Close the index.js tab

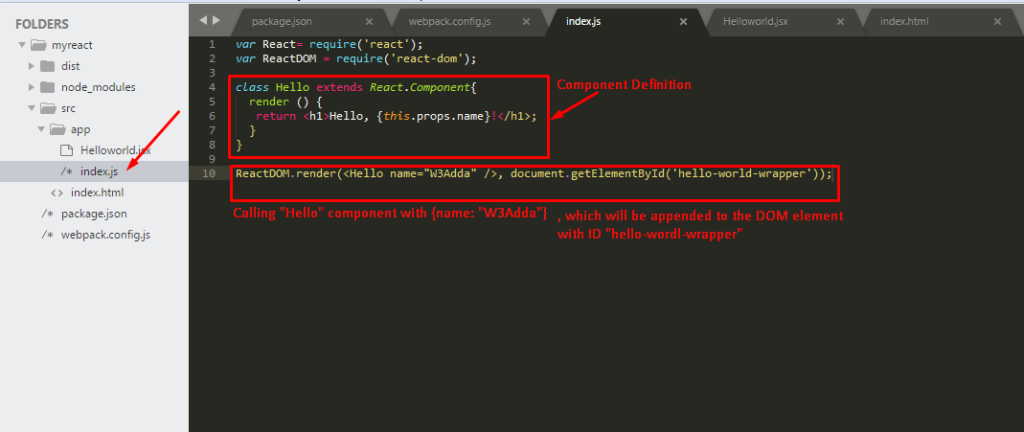click(684, 22)
